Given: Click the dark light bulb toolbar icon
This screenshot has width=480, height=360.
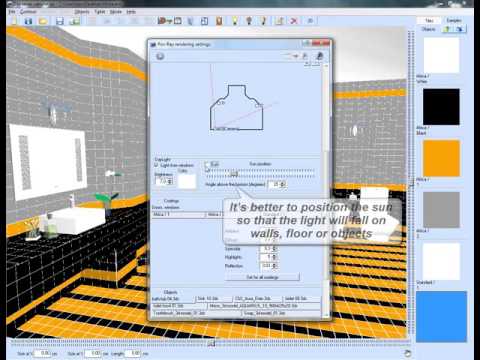Looking at the screenshot, I should (249, 21).
